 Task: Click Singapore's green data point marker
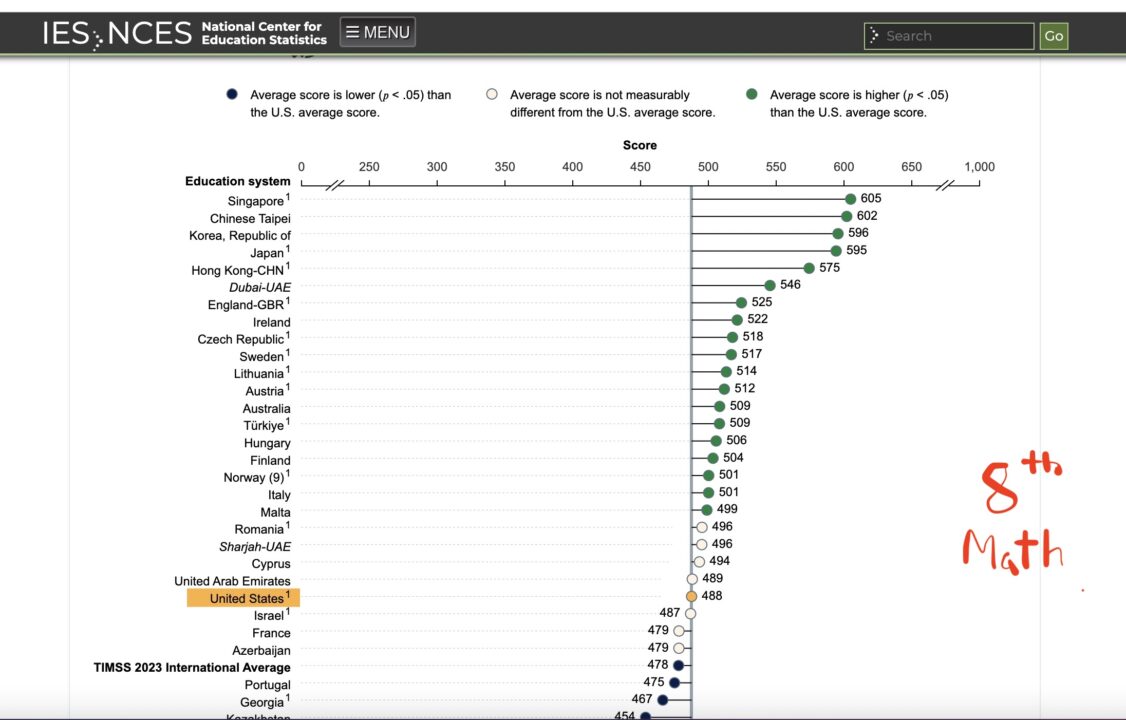(x=850, y=199)
